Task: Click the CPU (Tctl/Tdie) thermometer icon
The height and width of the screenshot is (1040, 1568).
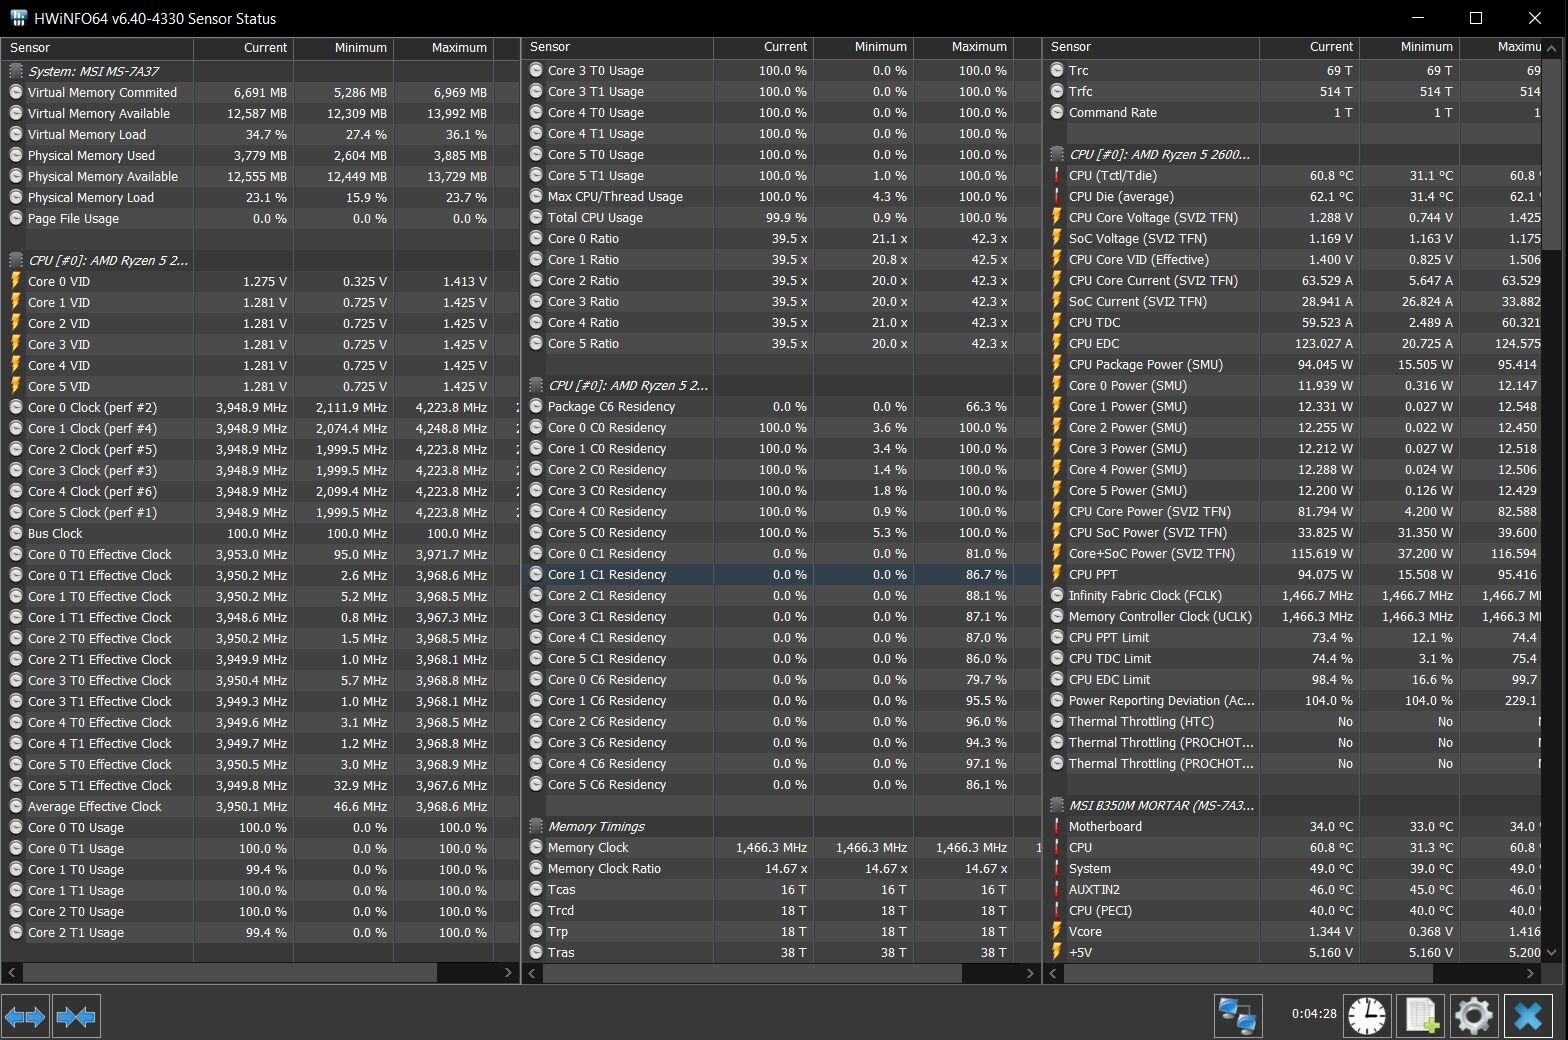Action: point(1057,175)
